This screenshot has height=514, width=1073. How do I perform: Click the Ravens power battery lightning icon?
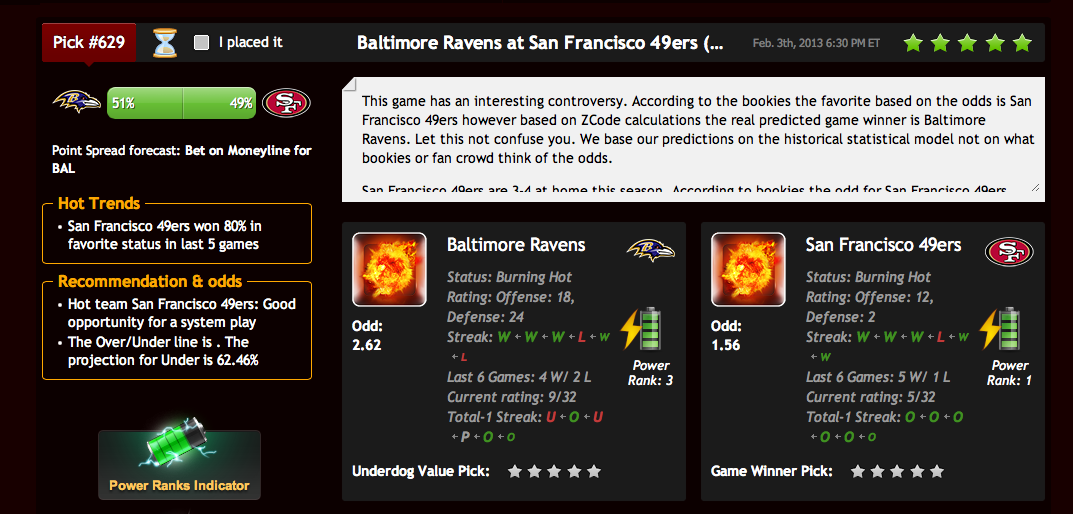pyautogui.click(x=641, y=329)
